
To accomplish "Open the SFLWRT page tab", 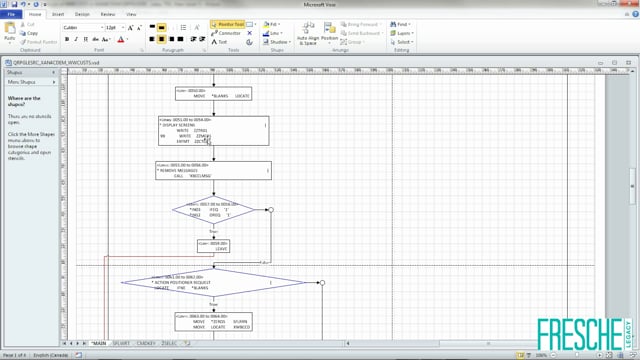I will (121, 343).
